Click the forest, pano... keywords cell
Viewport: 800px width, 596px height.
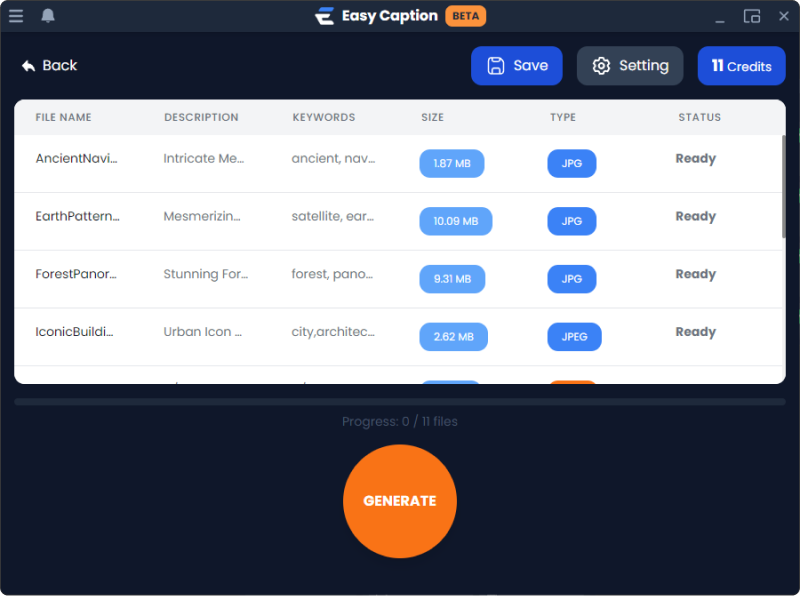[x=332, y=274]
